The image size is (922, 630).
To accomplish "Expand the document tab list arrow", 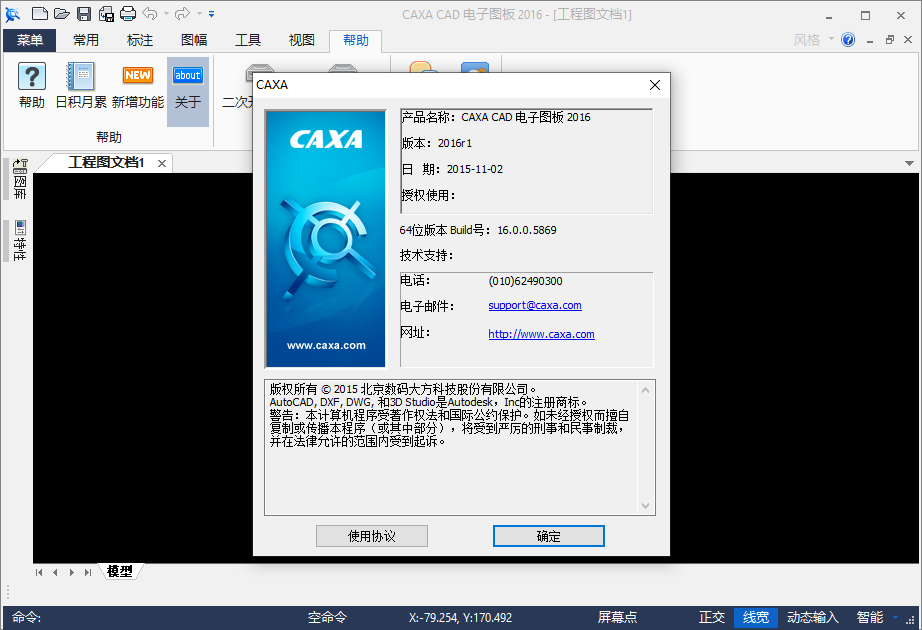I will 909,164.
